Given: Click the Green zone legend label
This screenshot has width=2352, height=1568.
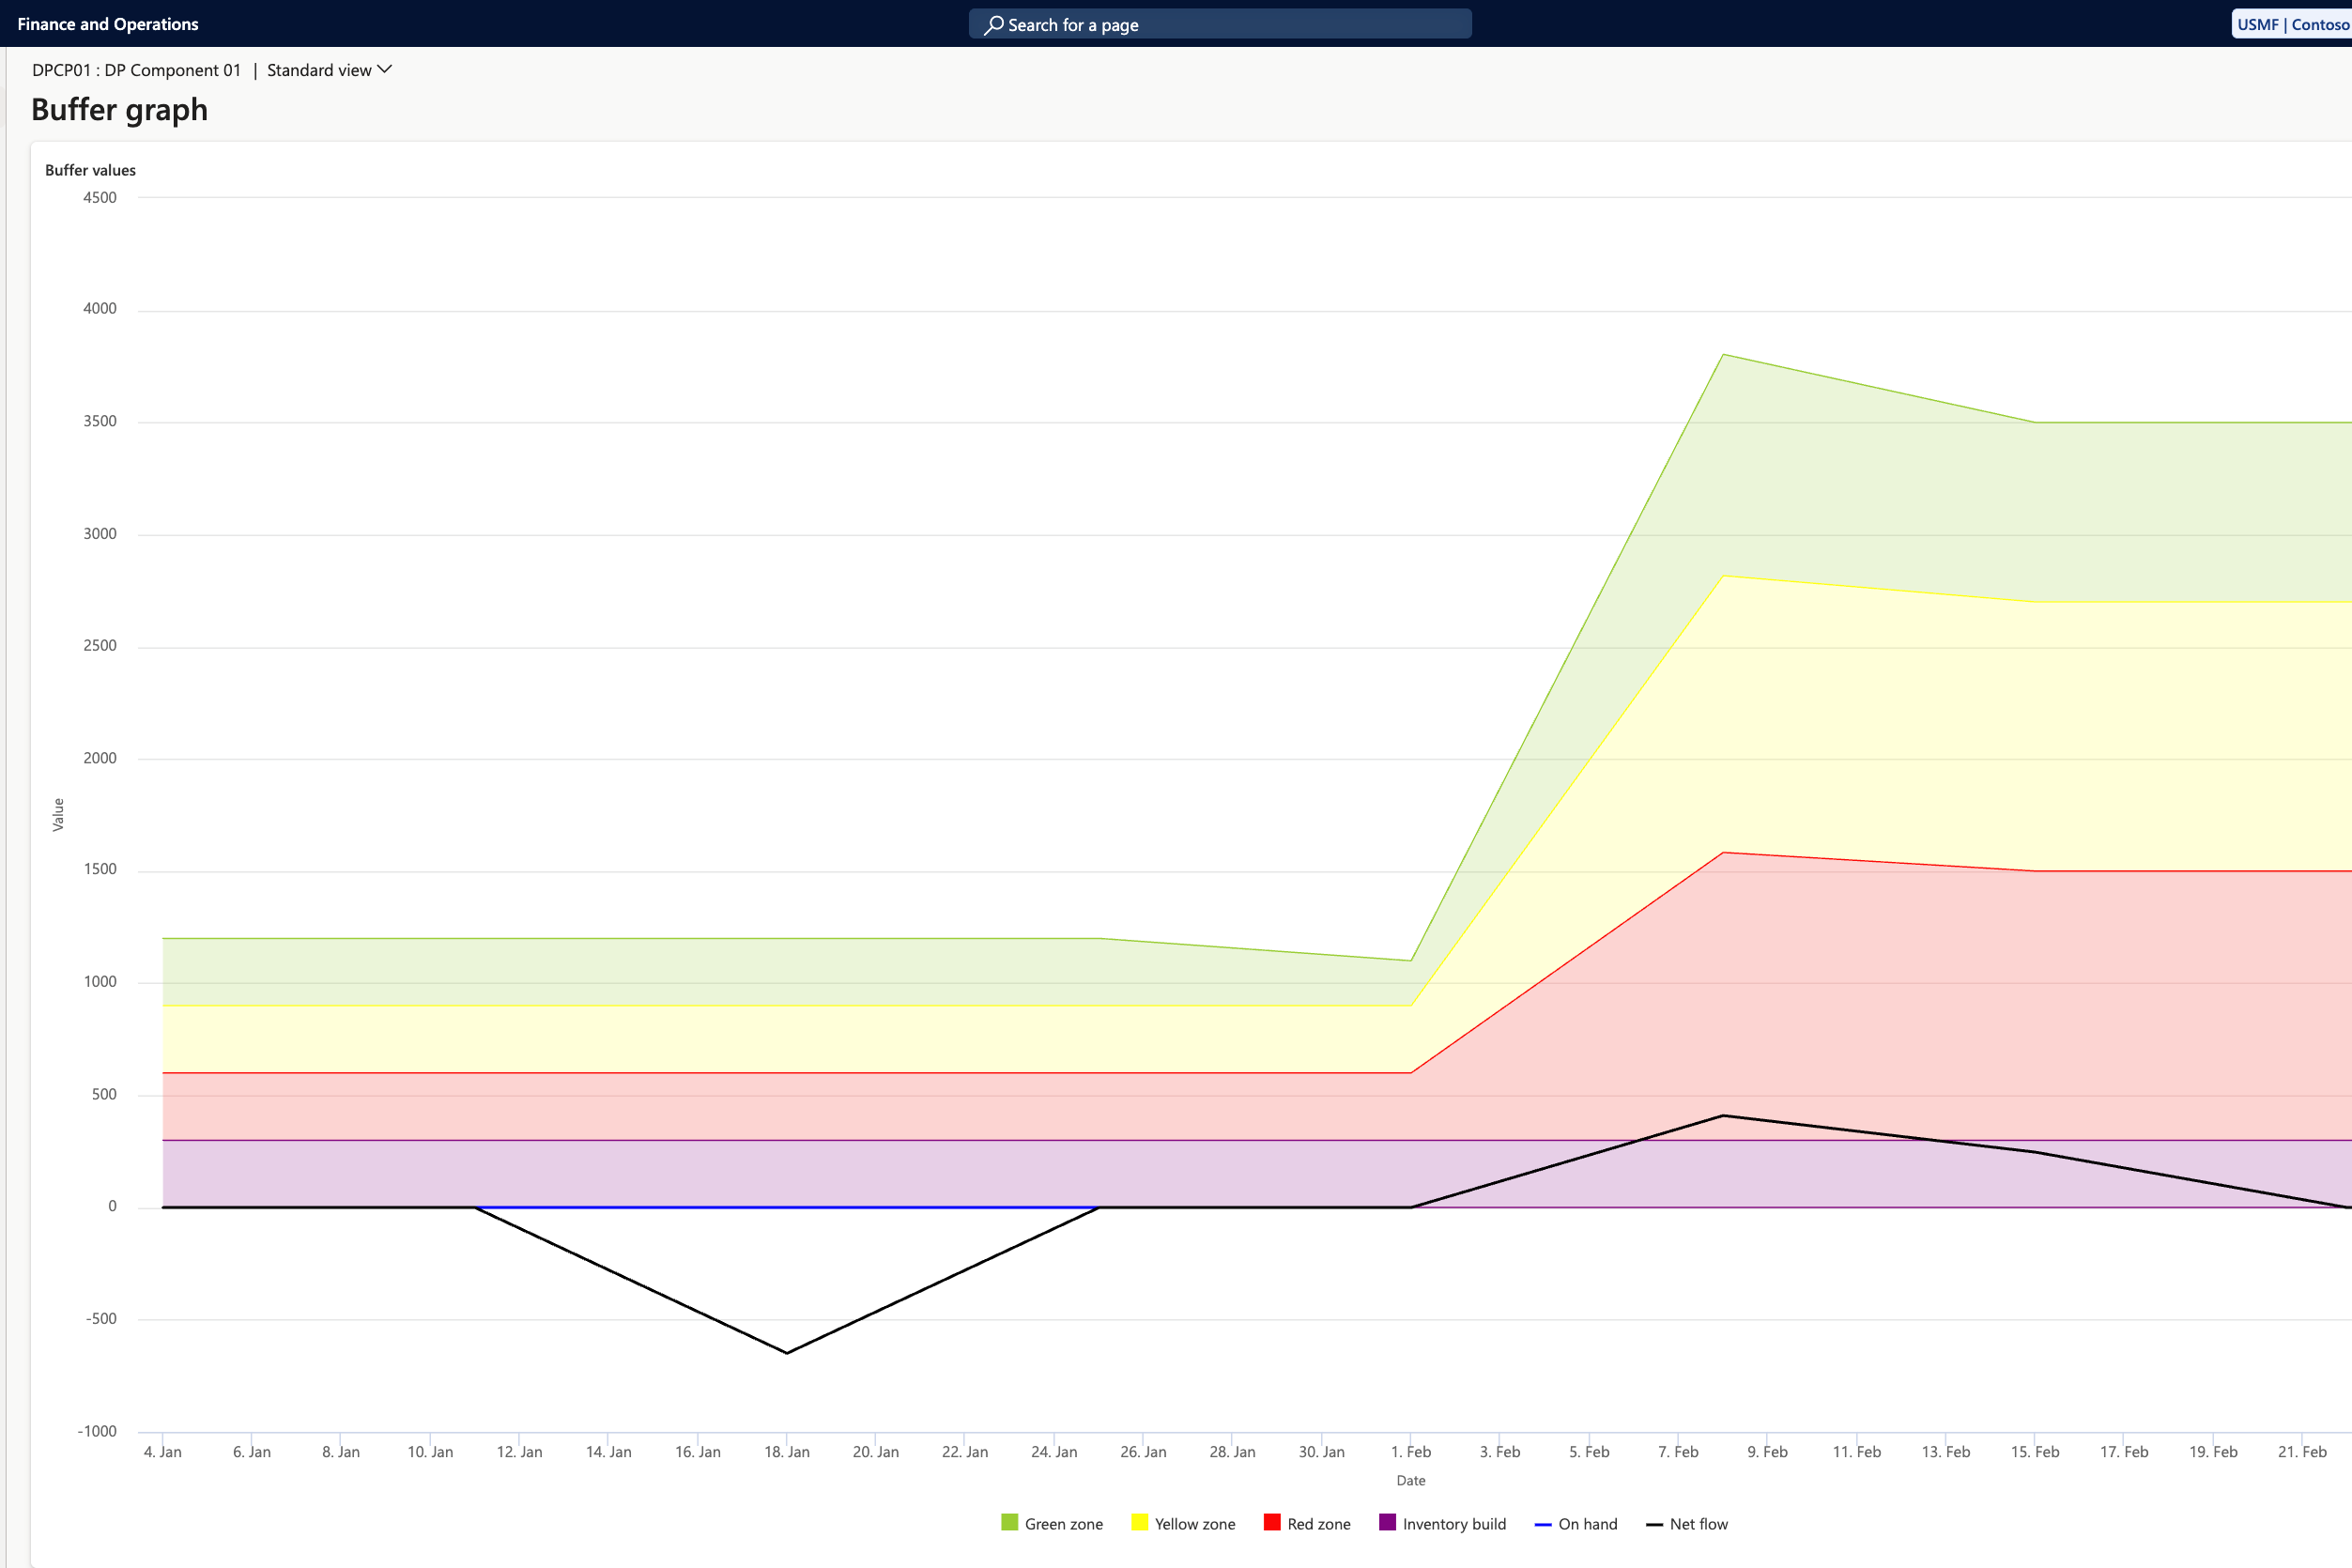Looking at the screenshot, I should coord(1063,1524).
